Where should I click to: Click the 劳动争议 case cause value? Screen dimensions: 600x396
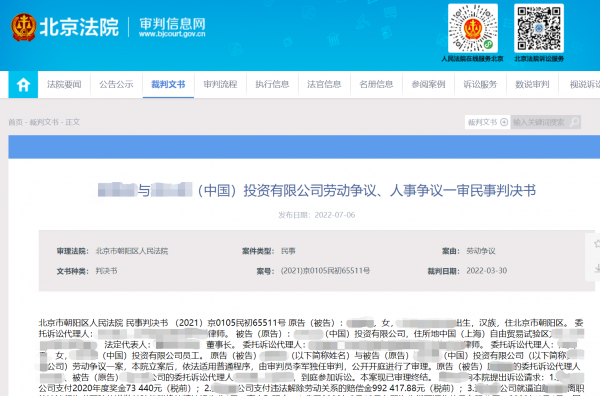[481, 251]
